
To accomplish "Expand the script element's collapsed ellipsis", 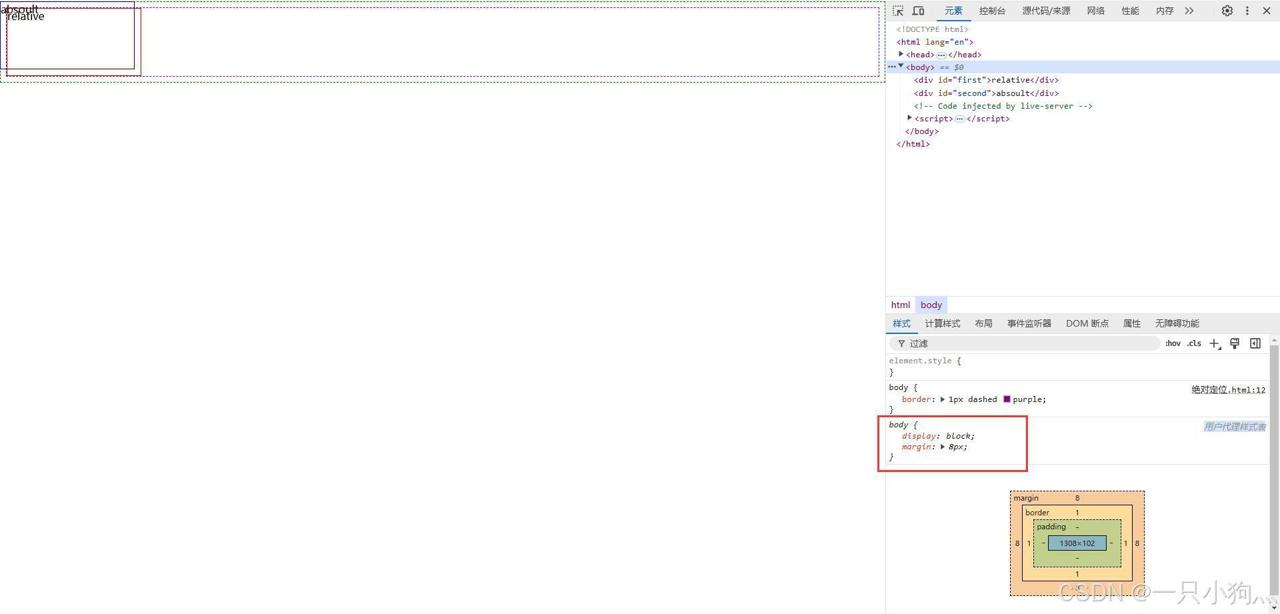I will 959,119.
